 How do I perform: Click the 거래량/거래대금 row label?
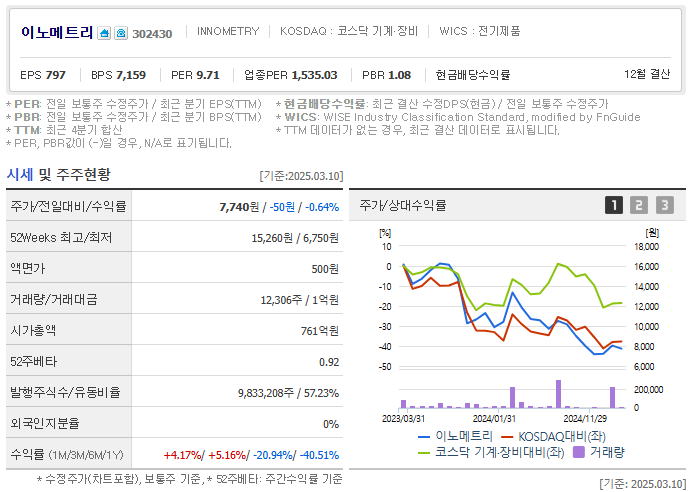(54, 300)
